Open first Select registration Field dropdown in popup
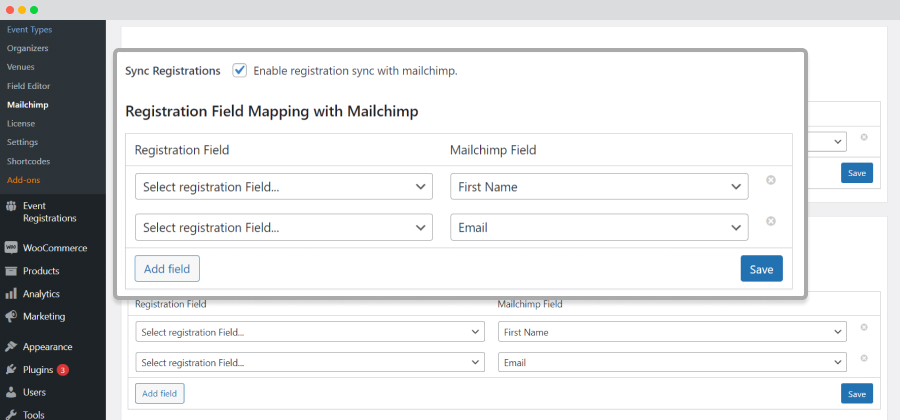 pos(284,187)
